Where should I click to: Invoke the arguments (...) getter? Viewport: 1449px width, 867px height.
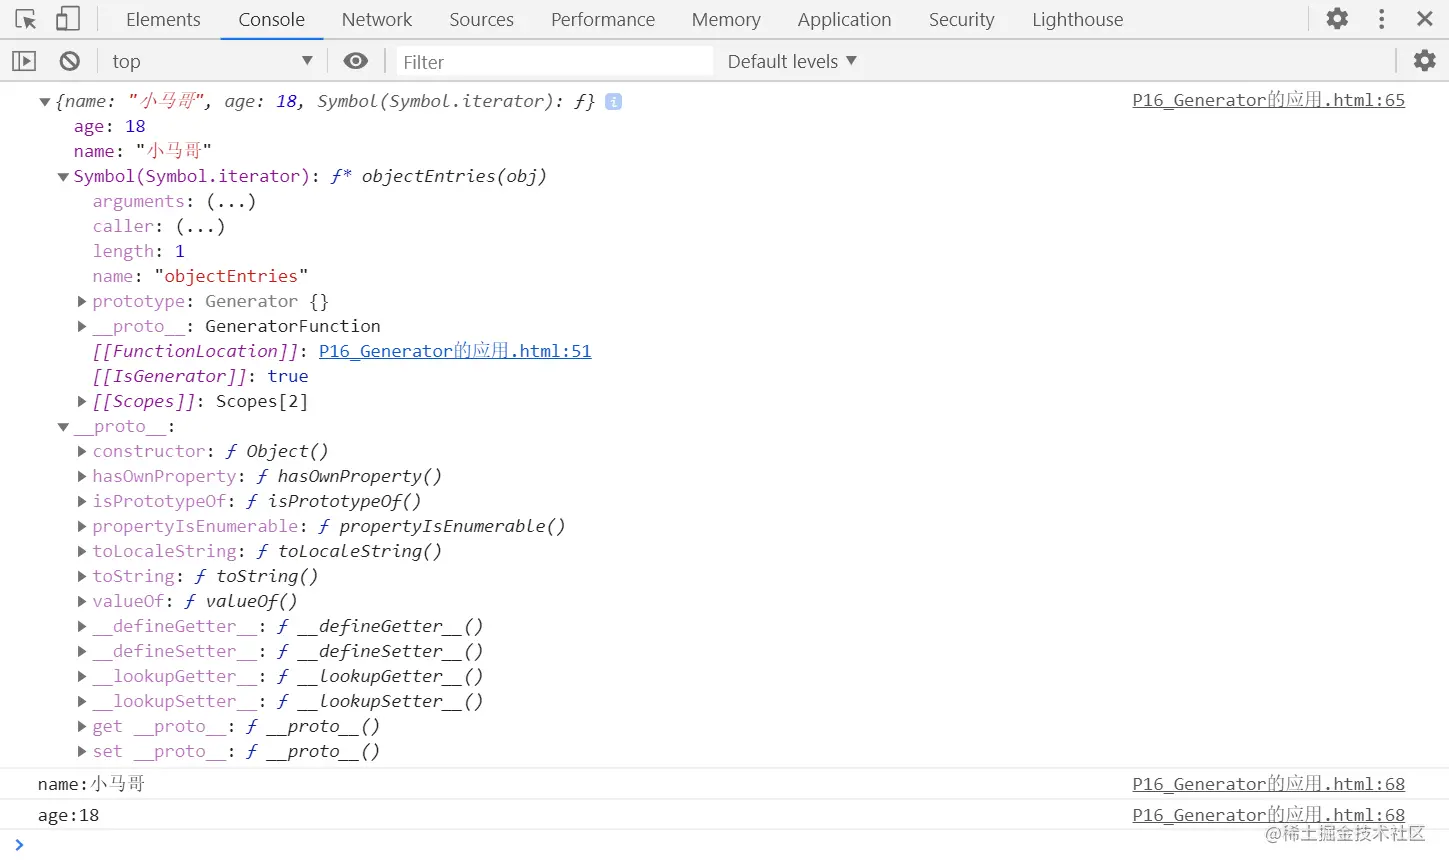[231, 201]
